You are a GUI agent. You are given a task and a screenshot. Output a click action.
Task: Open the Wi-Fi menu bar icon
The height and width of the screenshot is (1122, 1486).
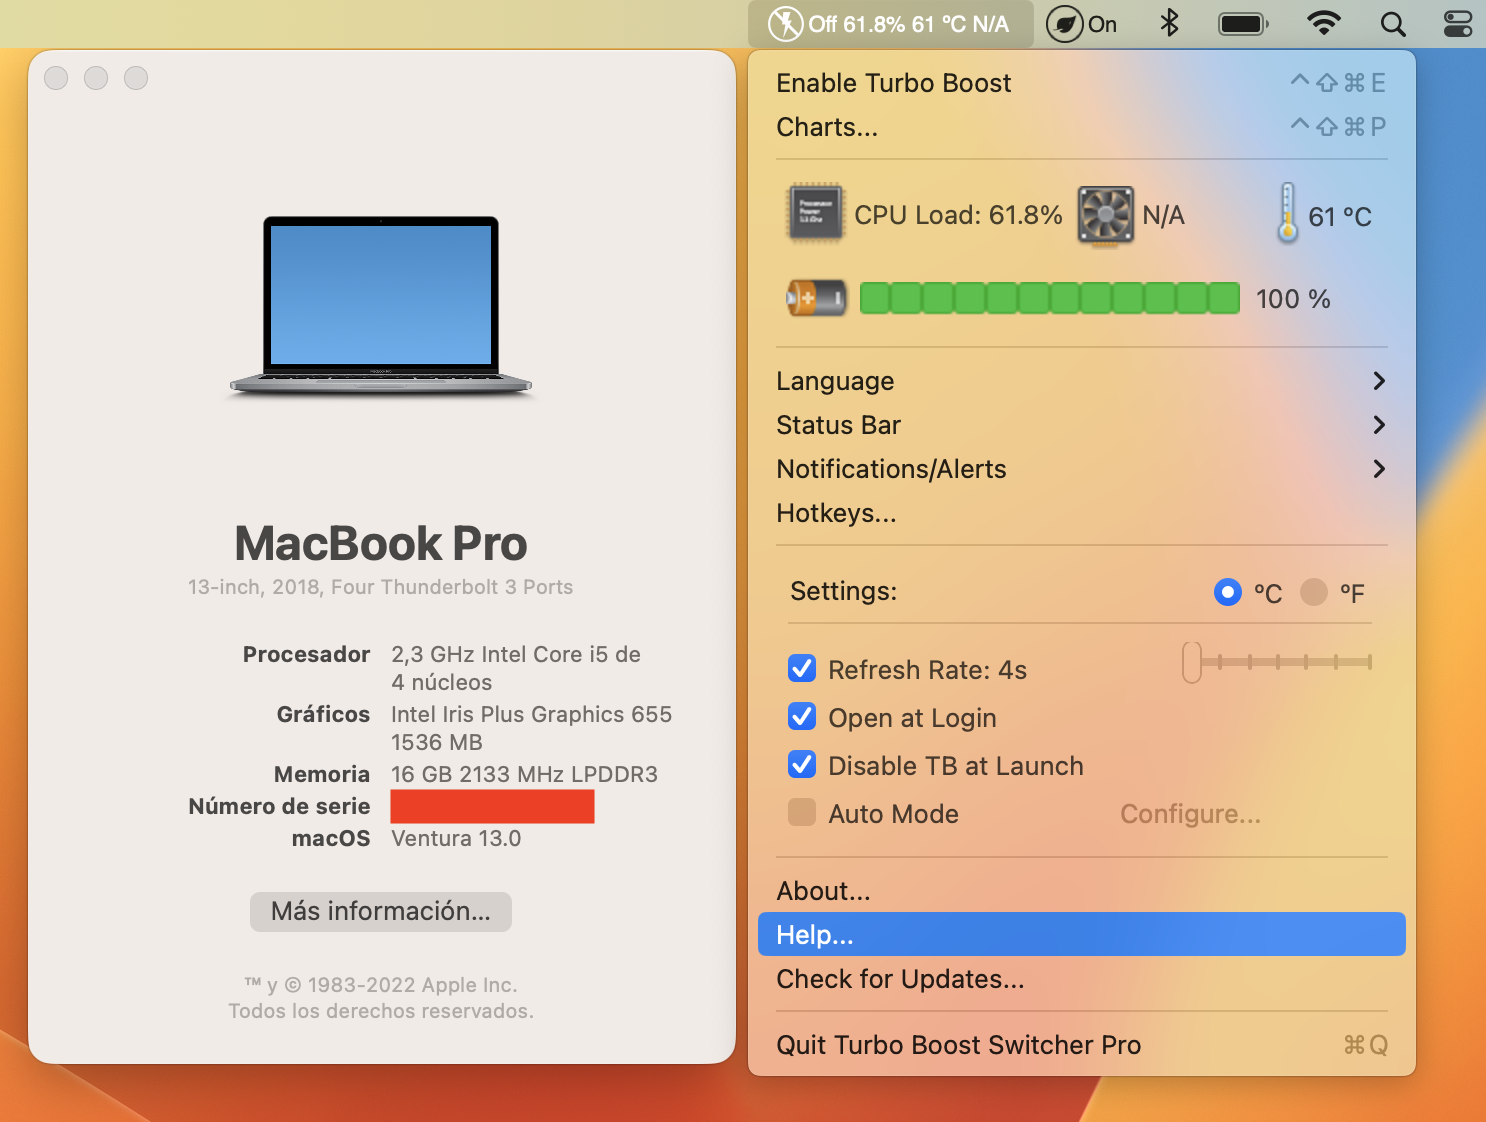[1324, 24]
